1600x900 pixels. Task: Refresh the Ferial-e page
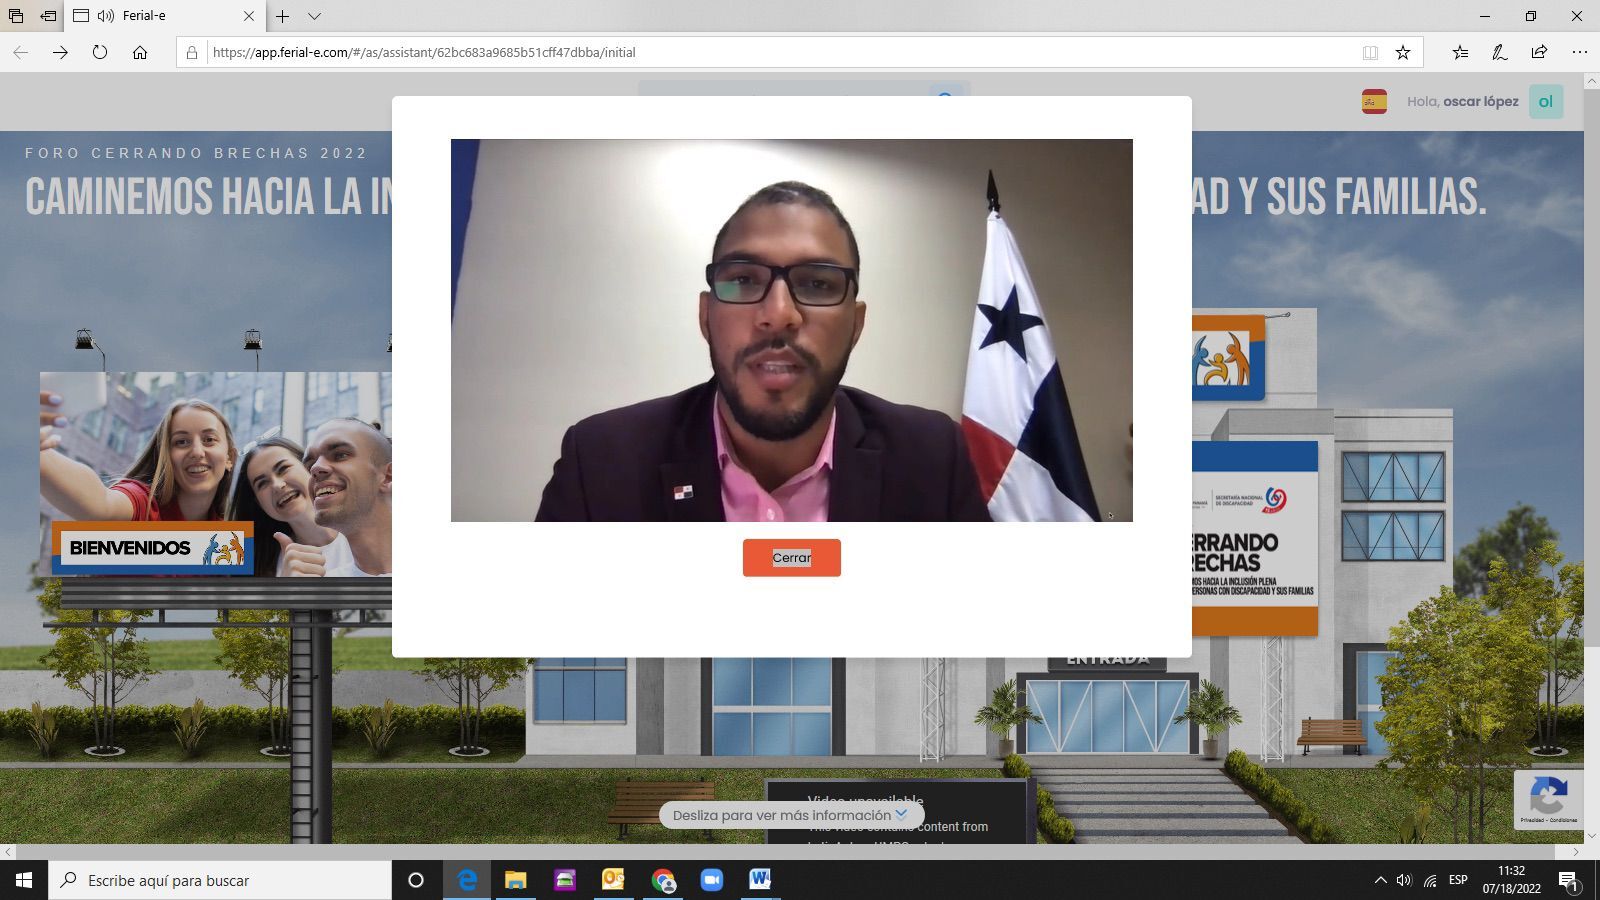tap(100, 52)
